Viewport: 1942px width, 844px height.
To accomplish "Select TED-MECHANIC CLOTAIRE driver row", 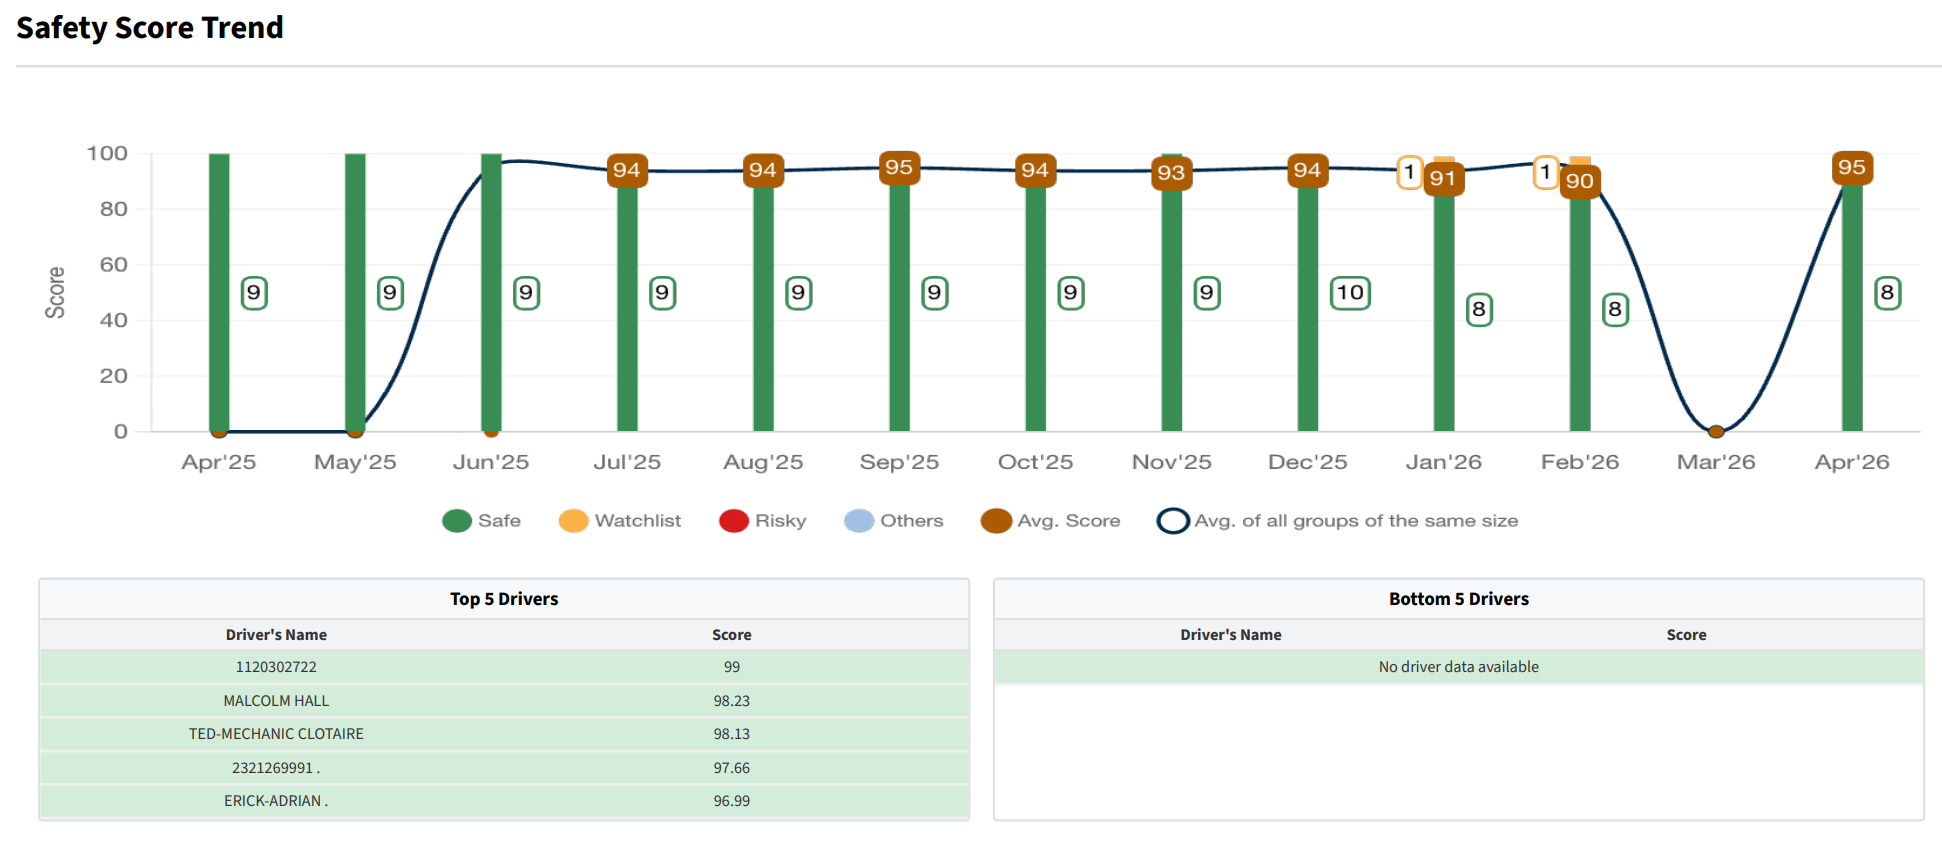I will 504,734.
